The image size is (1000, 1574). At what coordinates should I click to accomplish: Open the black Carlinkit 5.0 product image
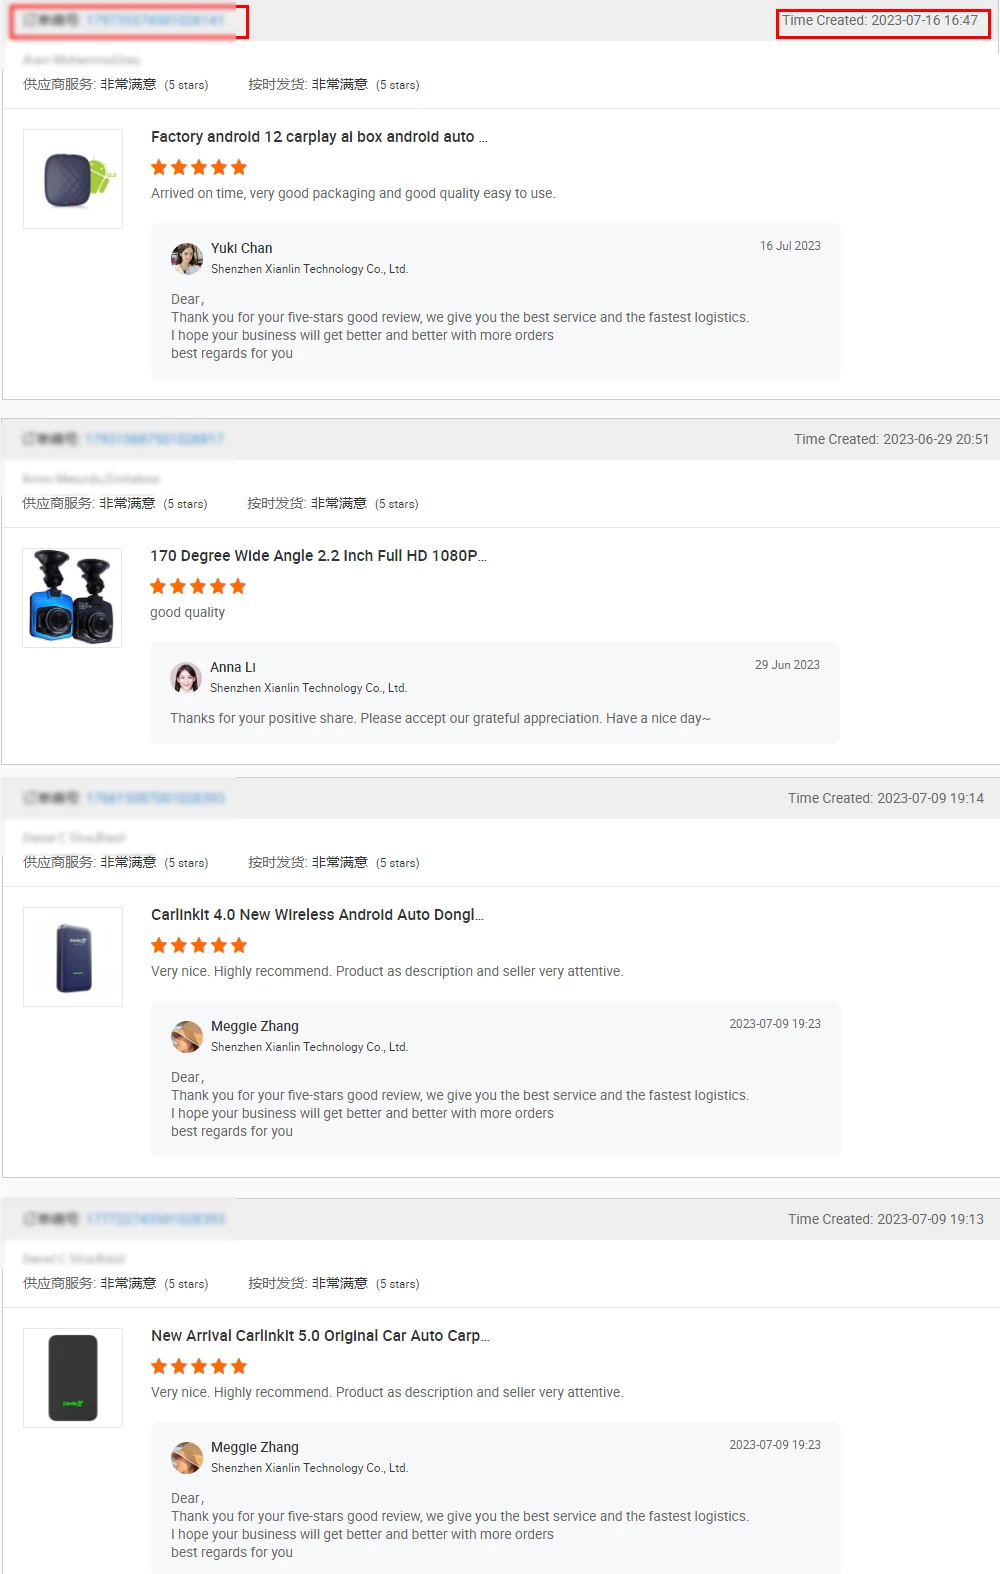coord(73,1378)
